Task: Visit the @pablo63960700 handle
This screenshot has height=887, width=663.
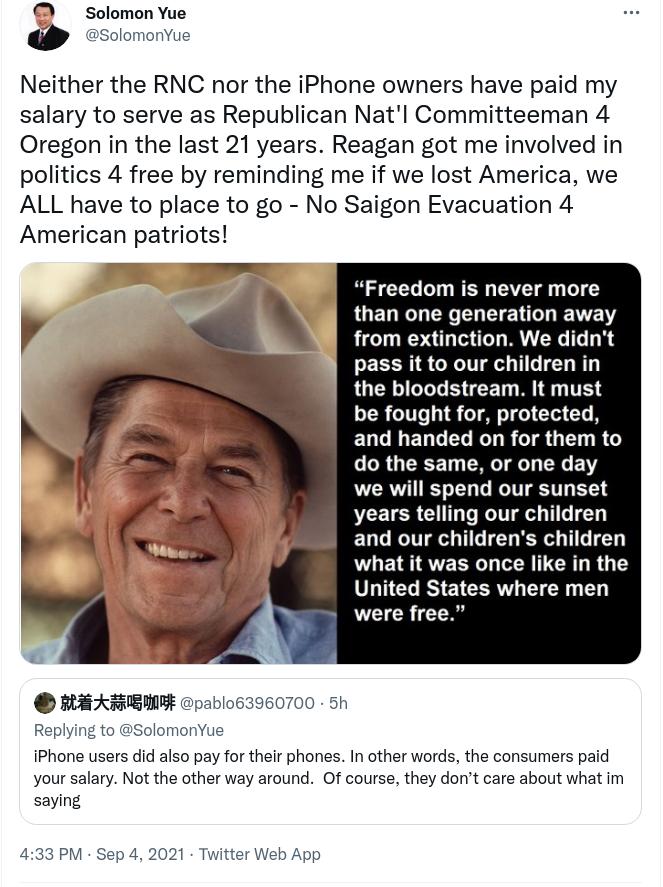Action: [x=247, y=703]
